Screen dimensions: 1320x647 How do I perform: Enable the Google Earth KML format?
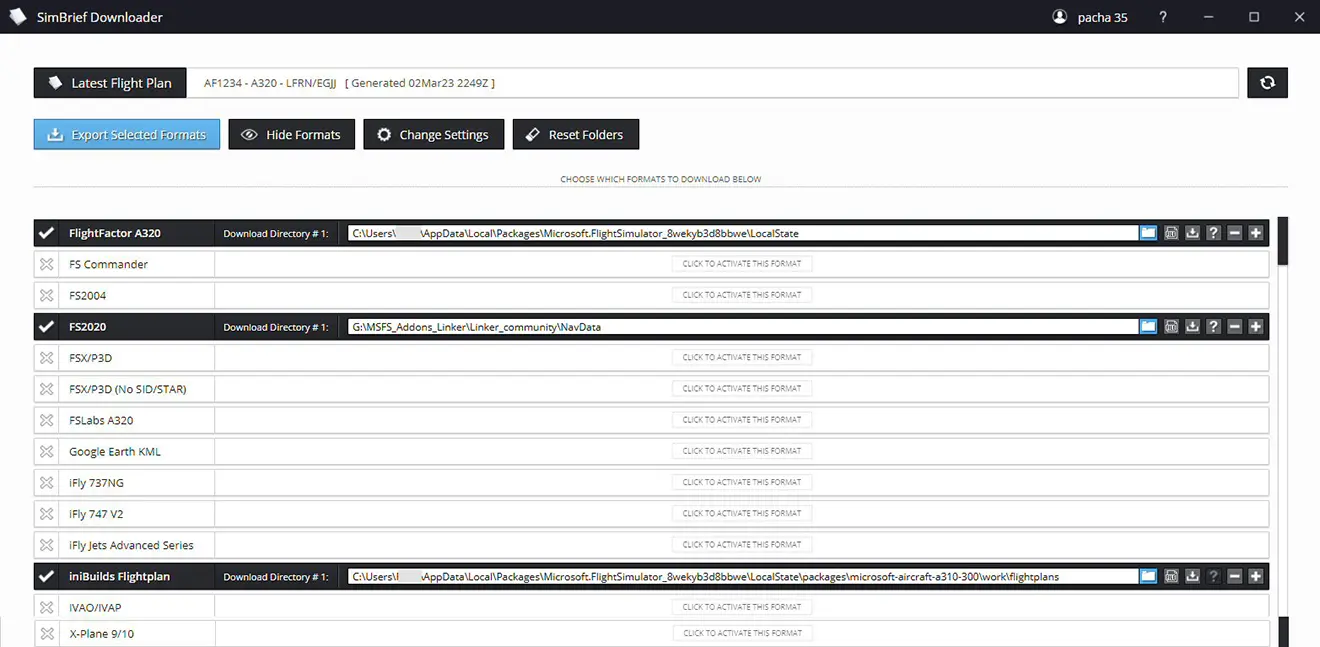[x=46, y=451]
